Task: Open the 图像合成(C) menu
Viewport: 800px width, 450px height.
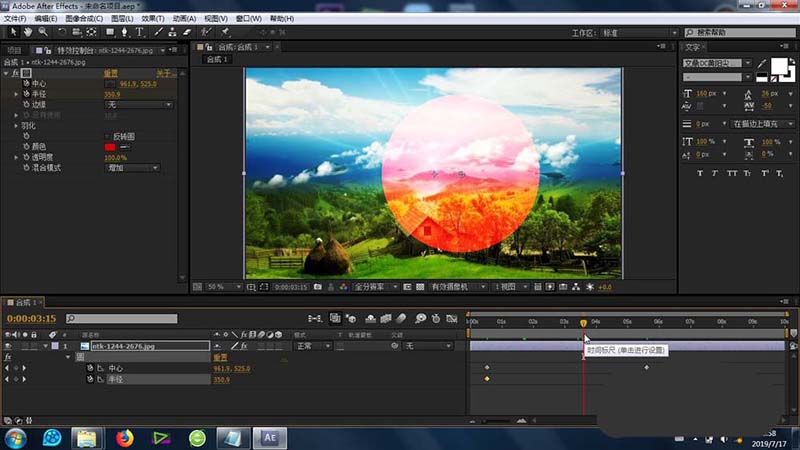Action: (x=84, y=18)
